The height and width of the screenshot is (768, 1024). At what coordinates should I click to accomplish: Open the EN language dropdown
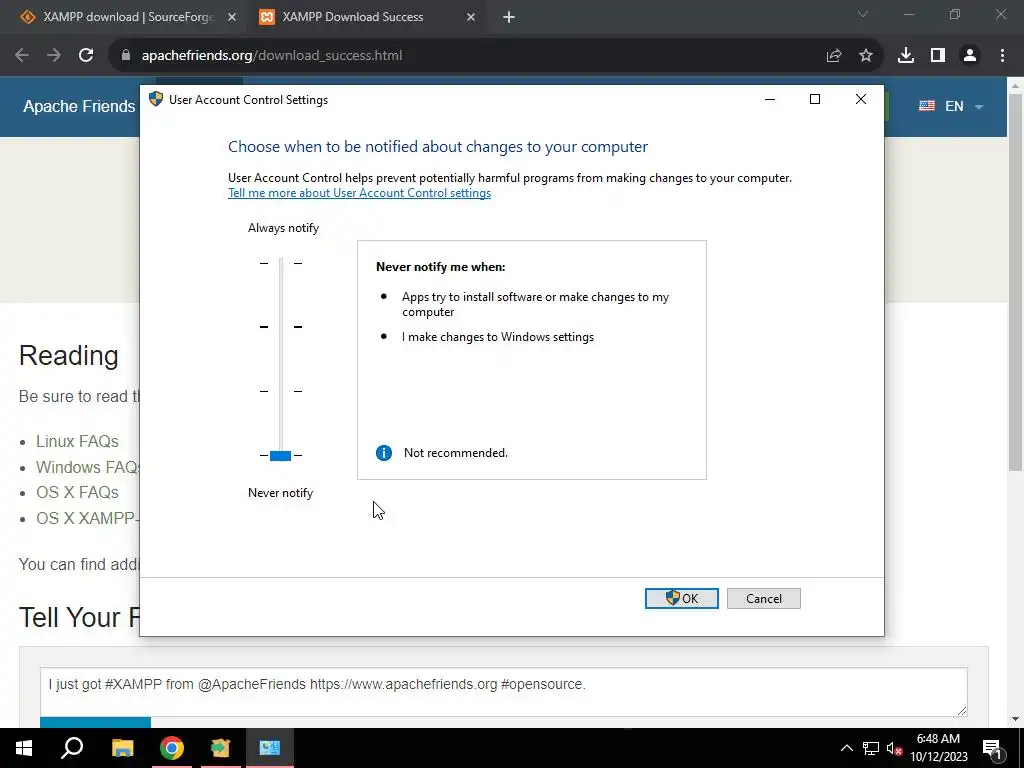[x=951, y=106]
